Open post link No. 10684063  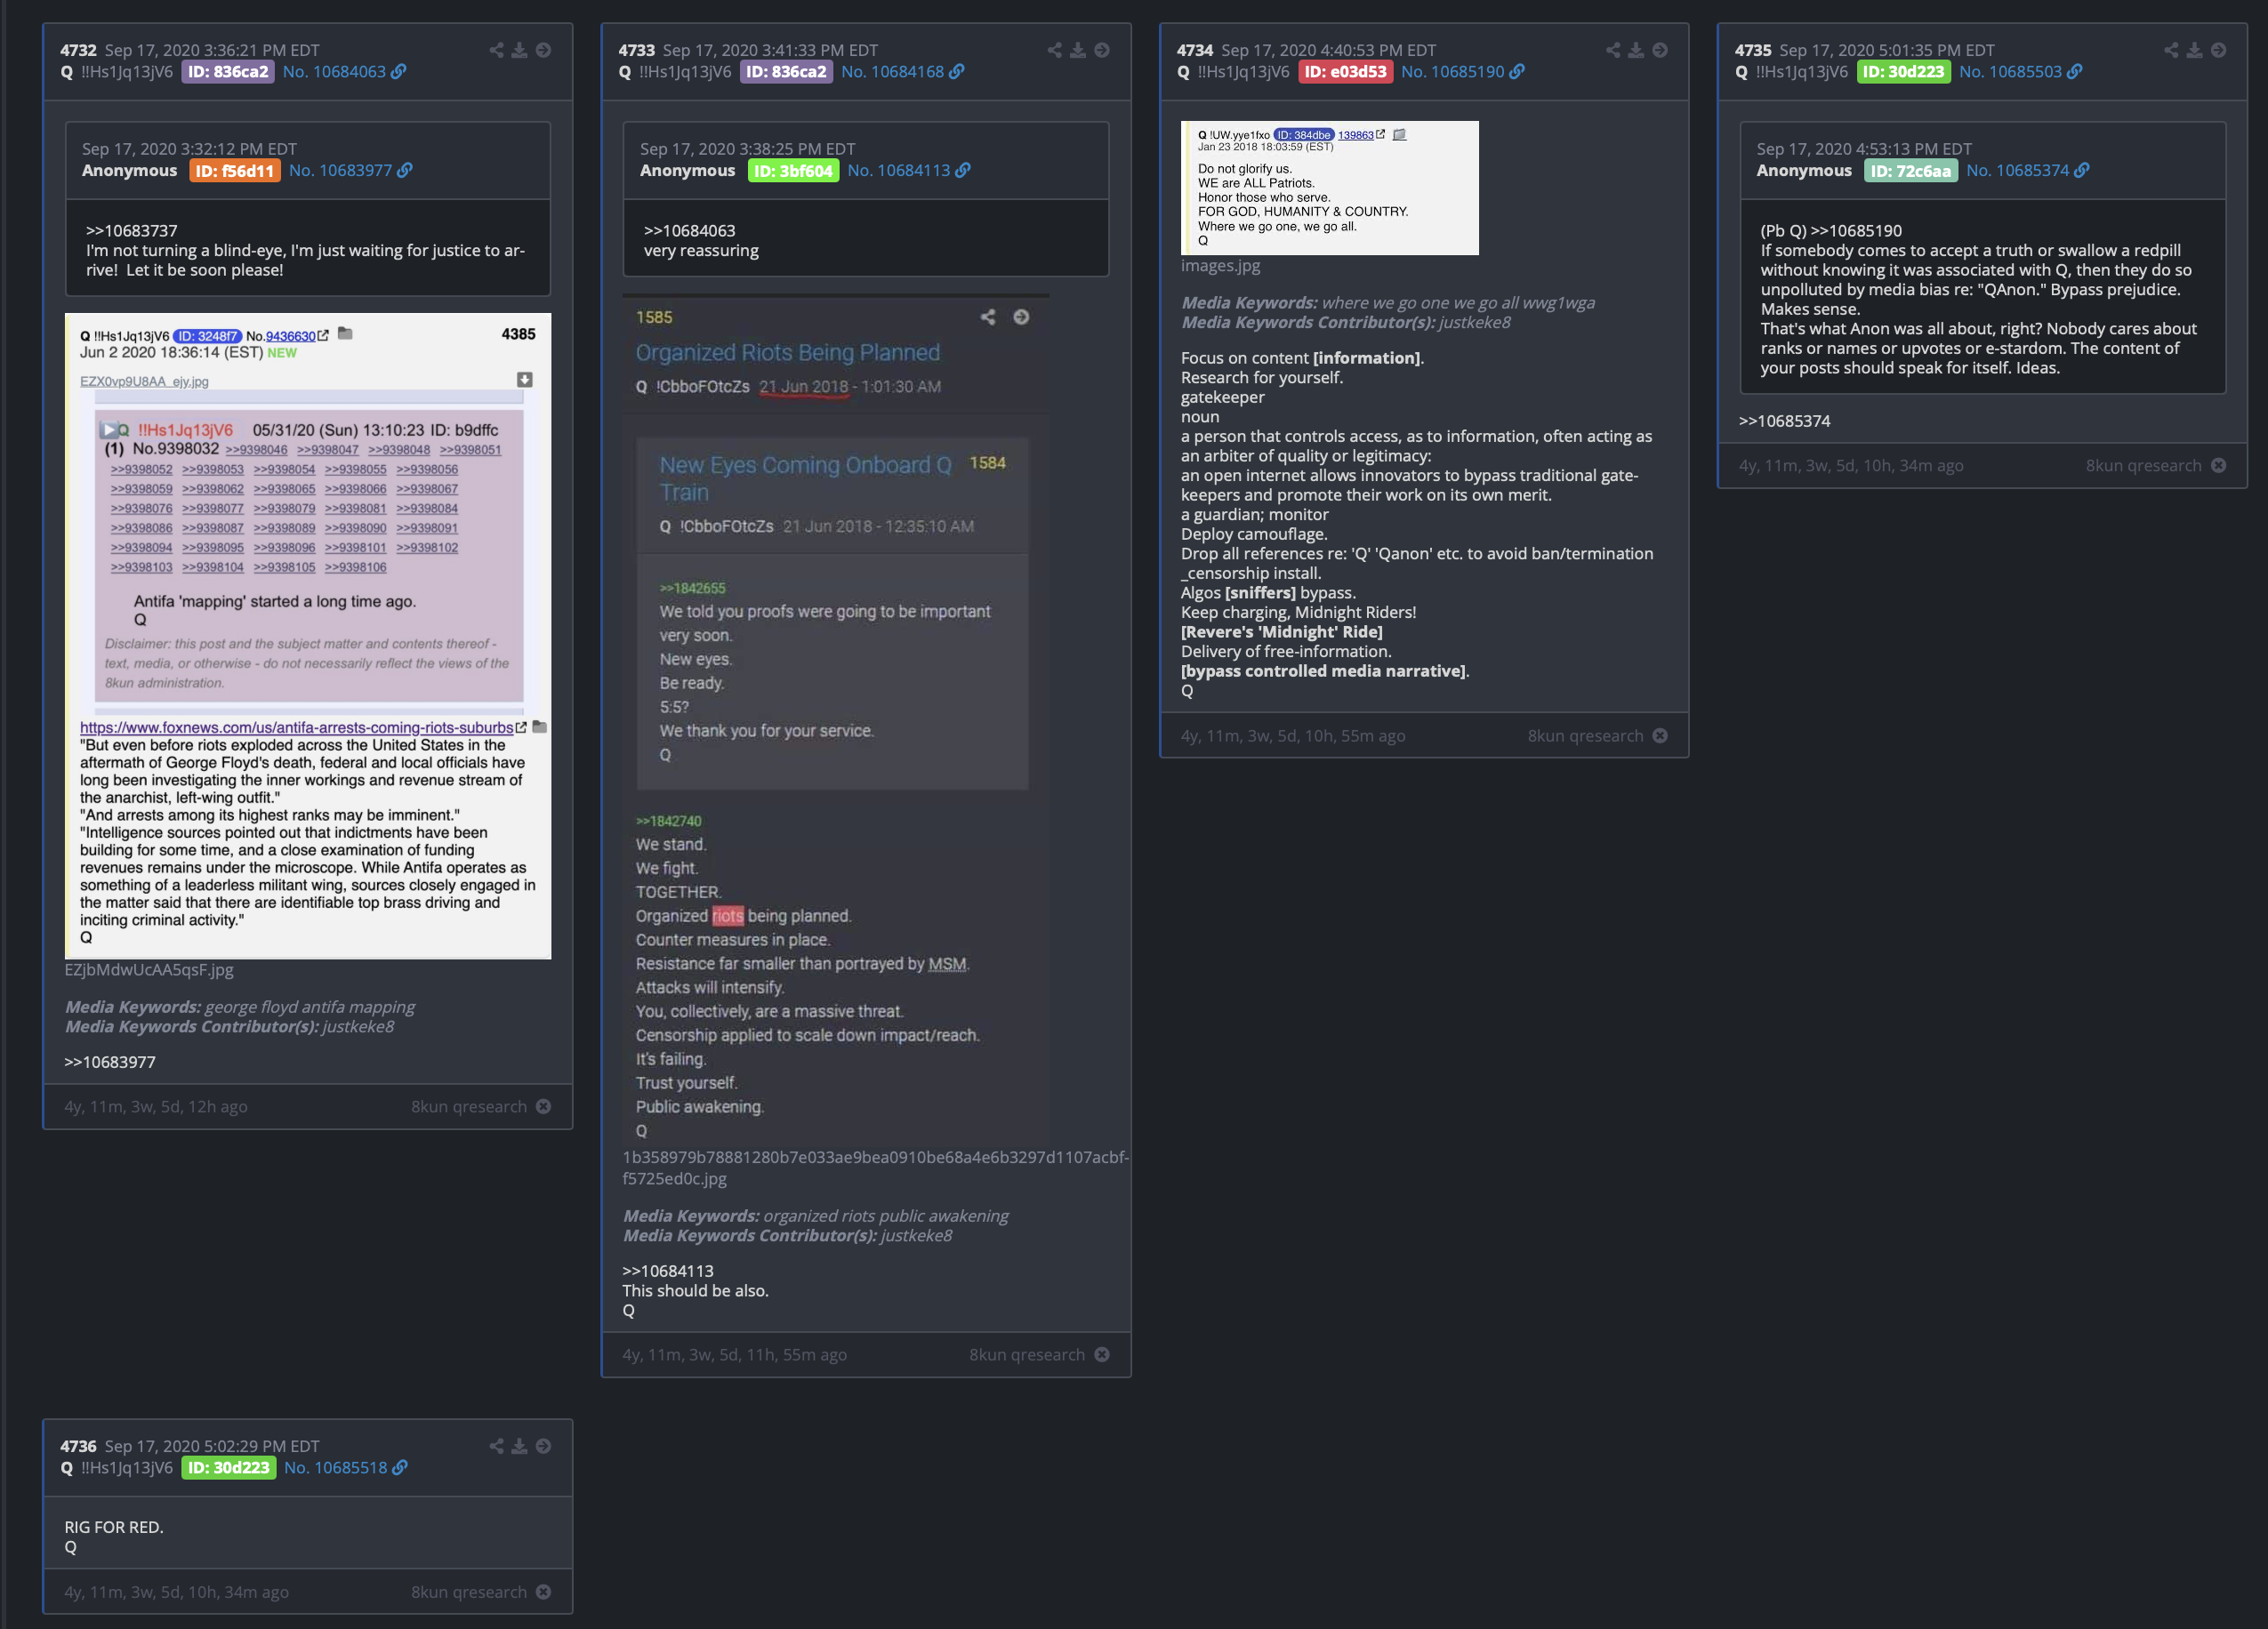pos(334,72)
